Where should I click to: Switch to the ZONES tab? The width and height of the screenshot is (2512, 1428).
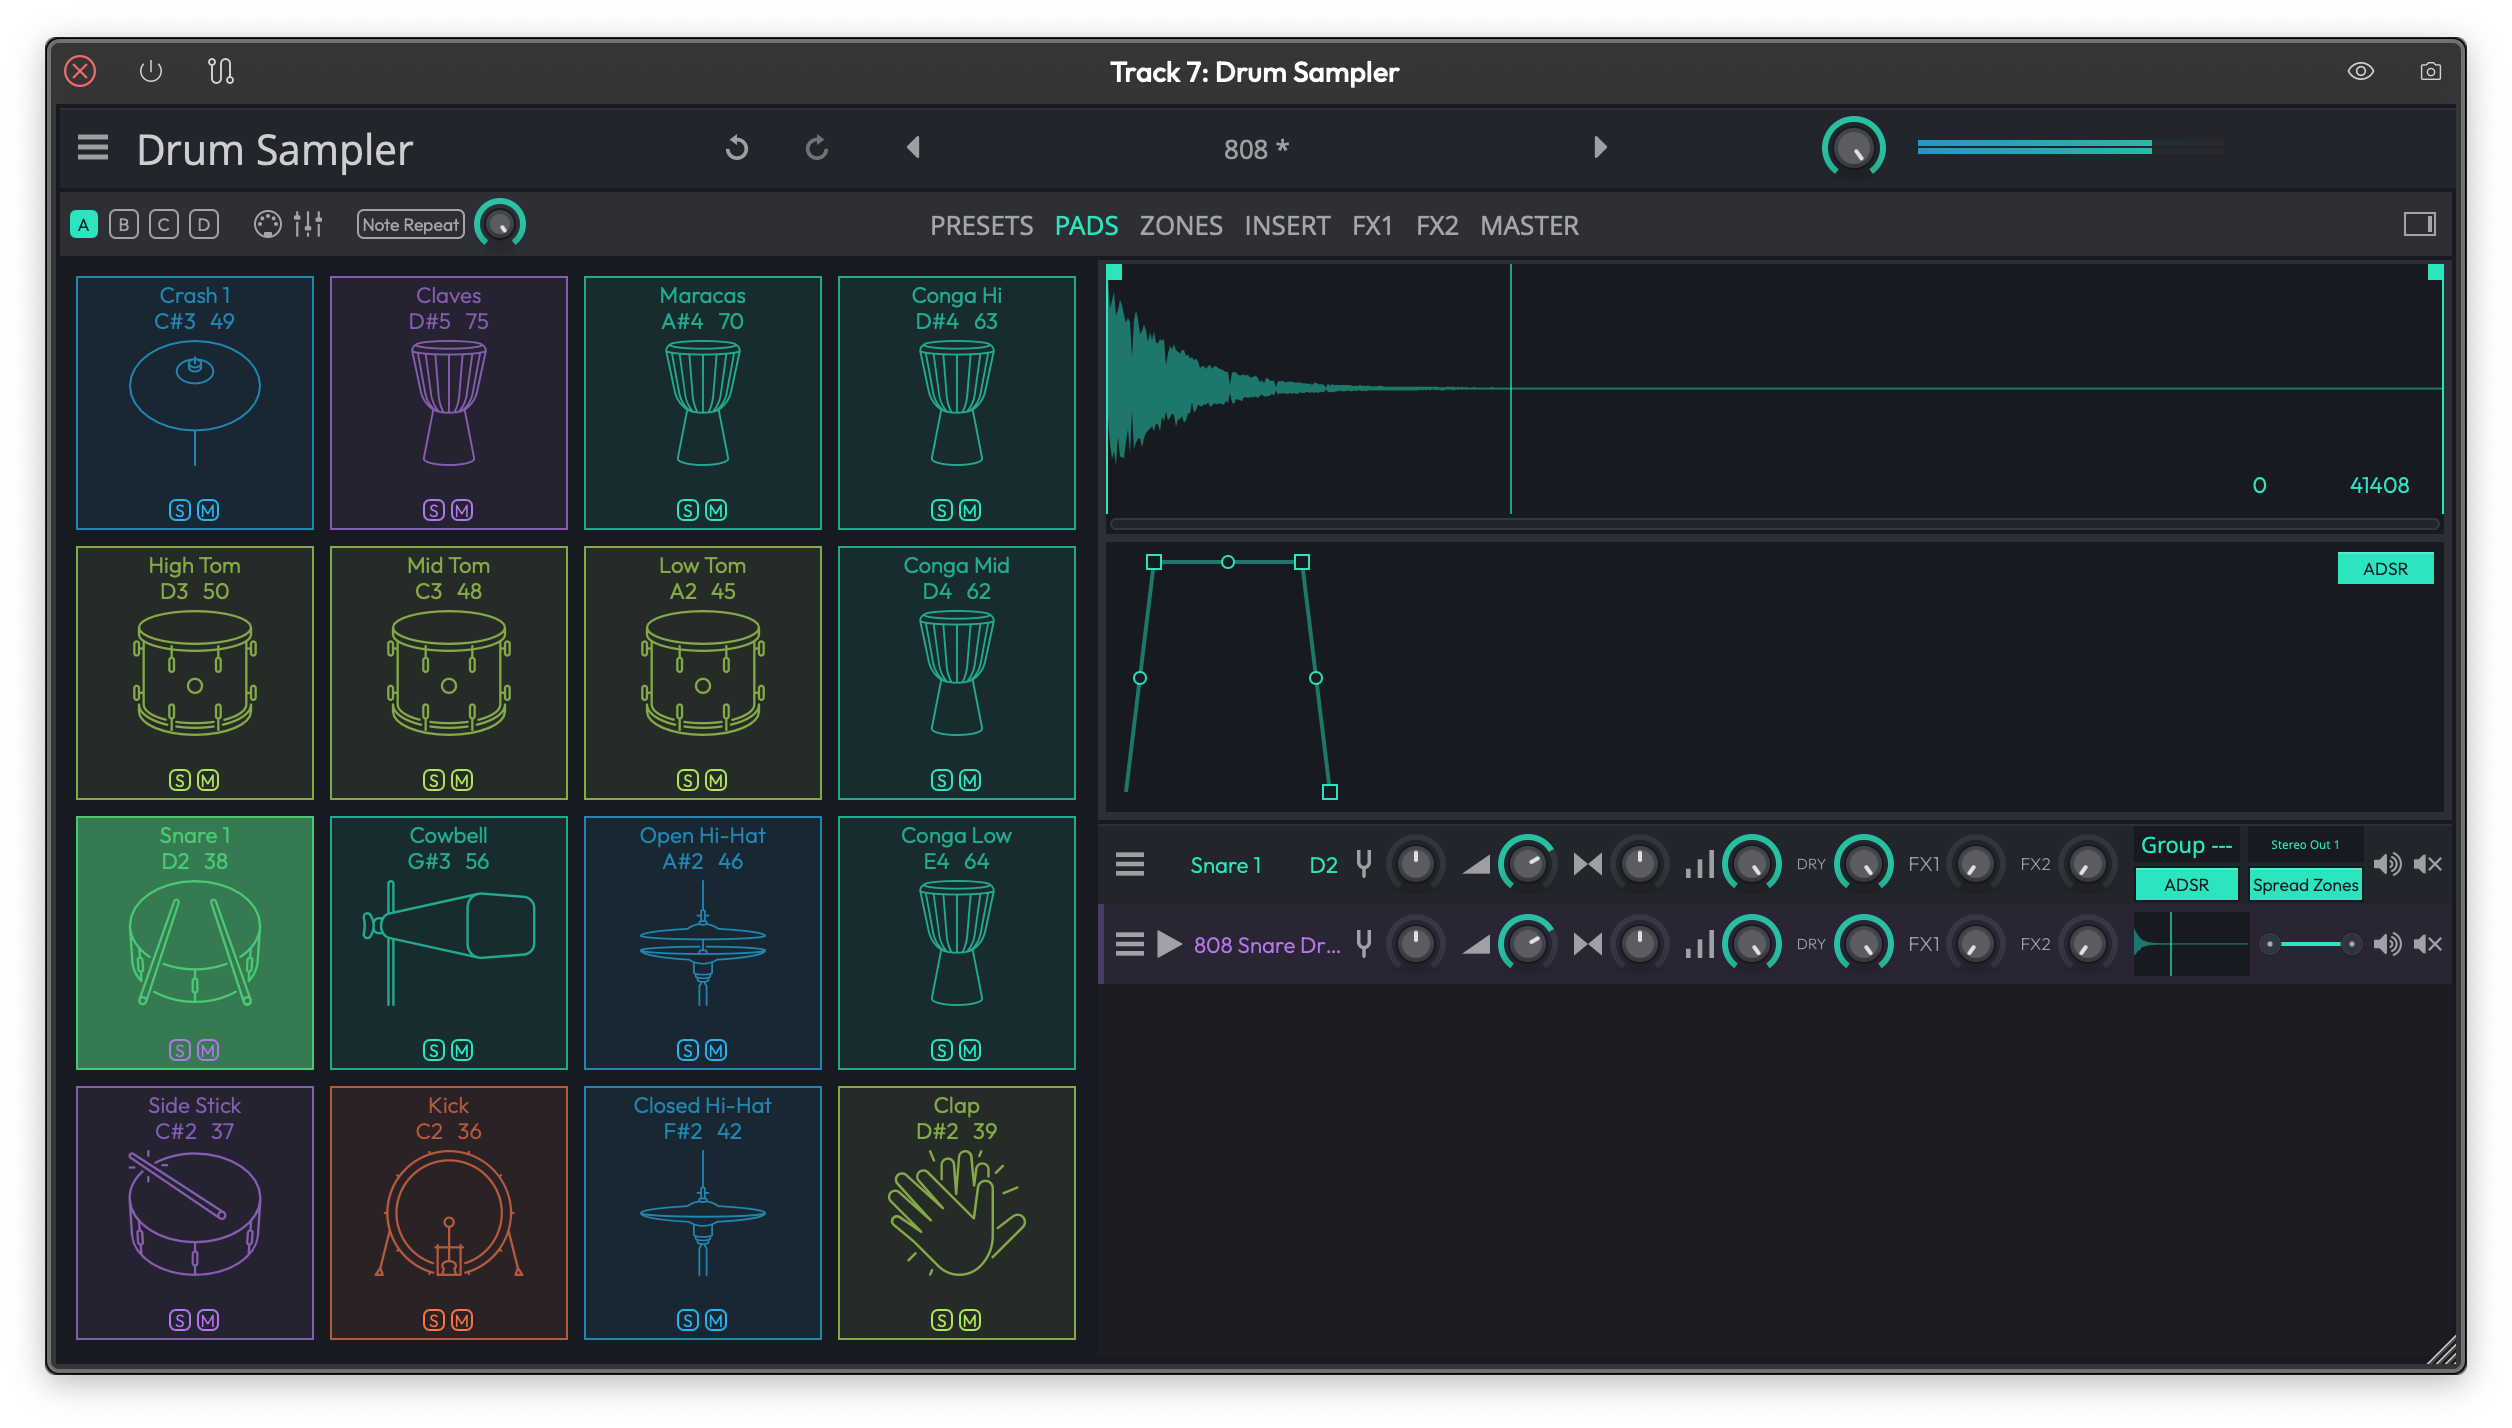1181,225
